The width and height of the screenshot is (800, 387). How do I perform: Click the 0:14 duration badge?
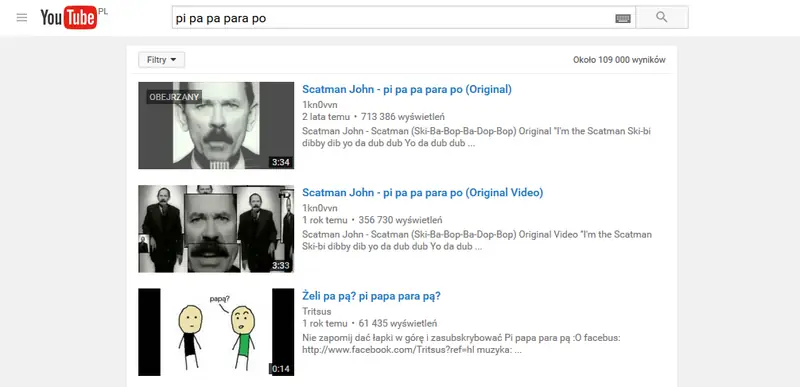[x=281, y=369]
